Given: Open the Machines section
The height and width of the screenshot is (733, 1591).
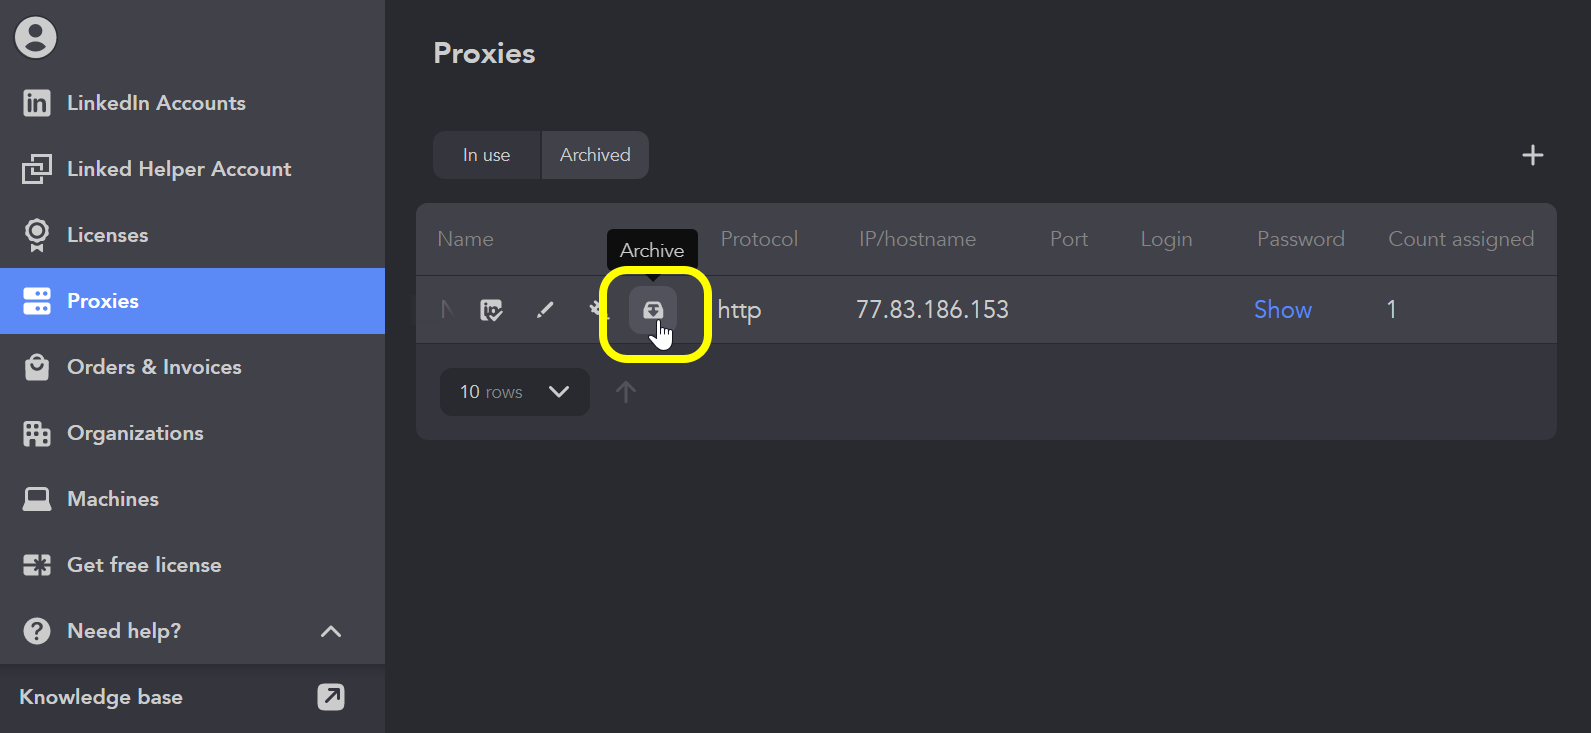Looking at the screenshot, I should [112, 498].
